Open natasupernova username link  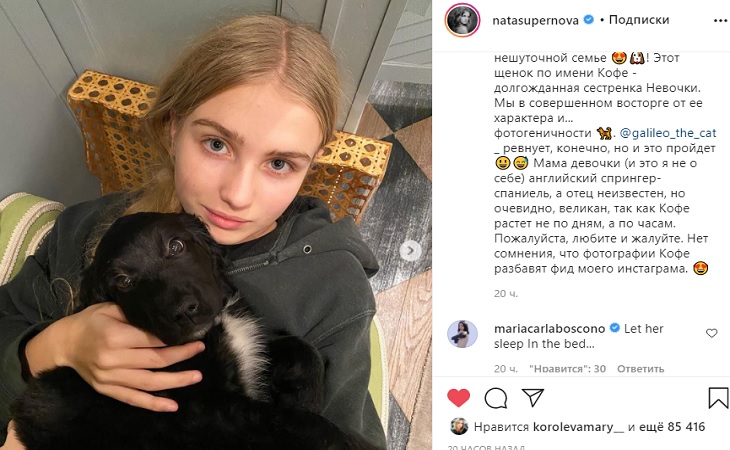(535, 20)
